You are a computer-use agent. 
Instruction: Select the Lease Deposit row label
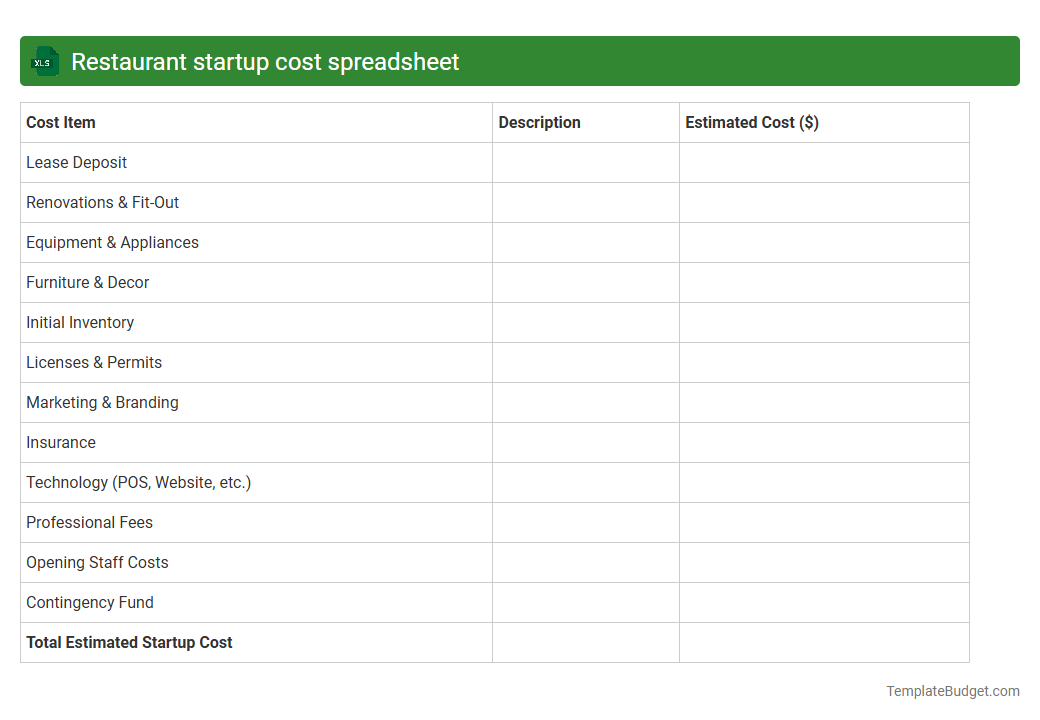click(76, 162)
